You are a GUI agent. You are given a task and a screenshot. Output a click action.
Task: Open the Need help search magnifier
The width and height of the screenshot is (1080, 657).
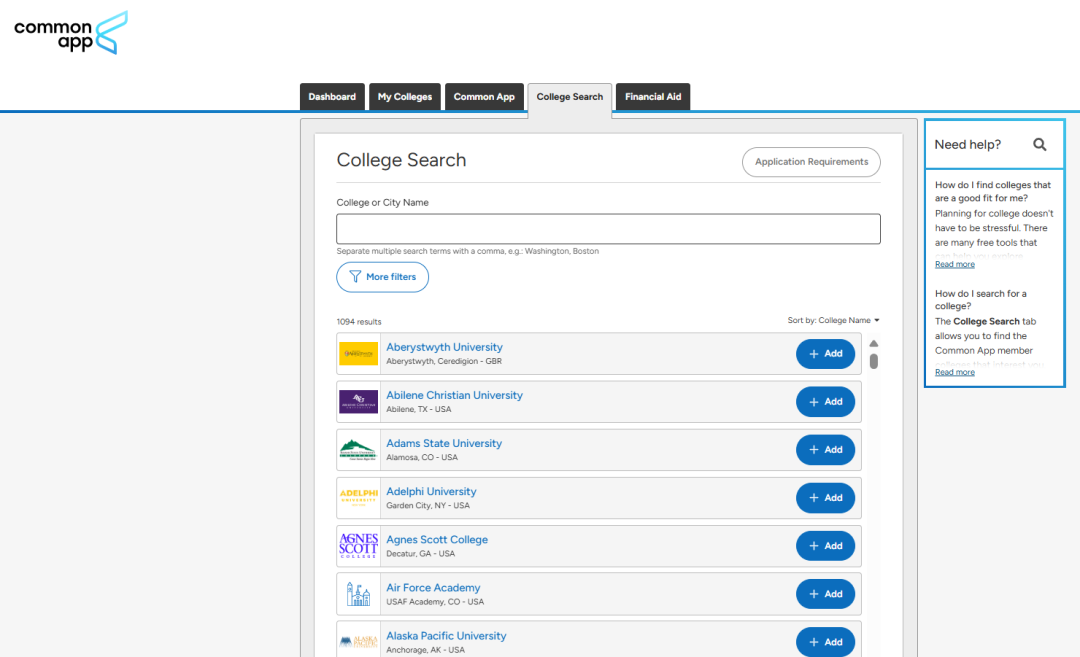pyautogui.click(x=1039, y=145)
